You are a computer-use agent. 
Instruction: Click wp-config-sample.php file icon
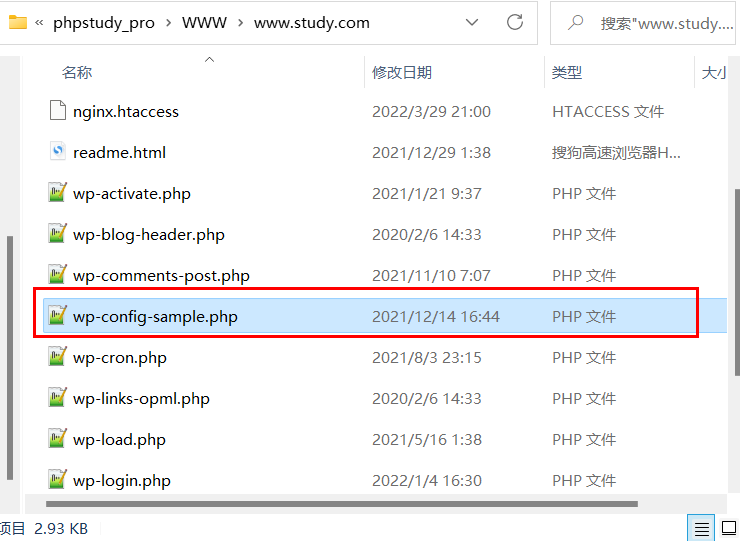click(x=58, y=315)
